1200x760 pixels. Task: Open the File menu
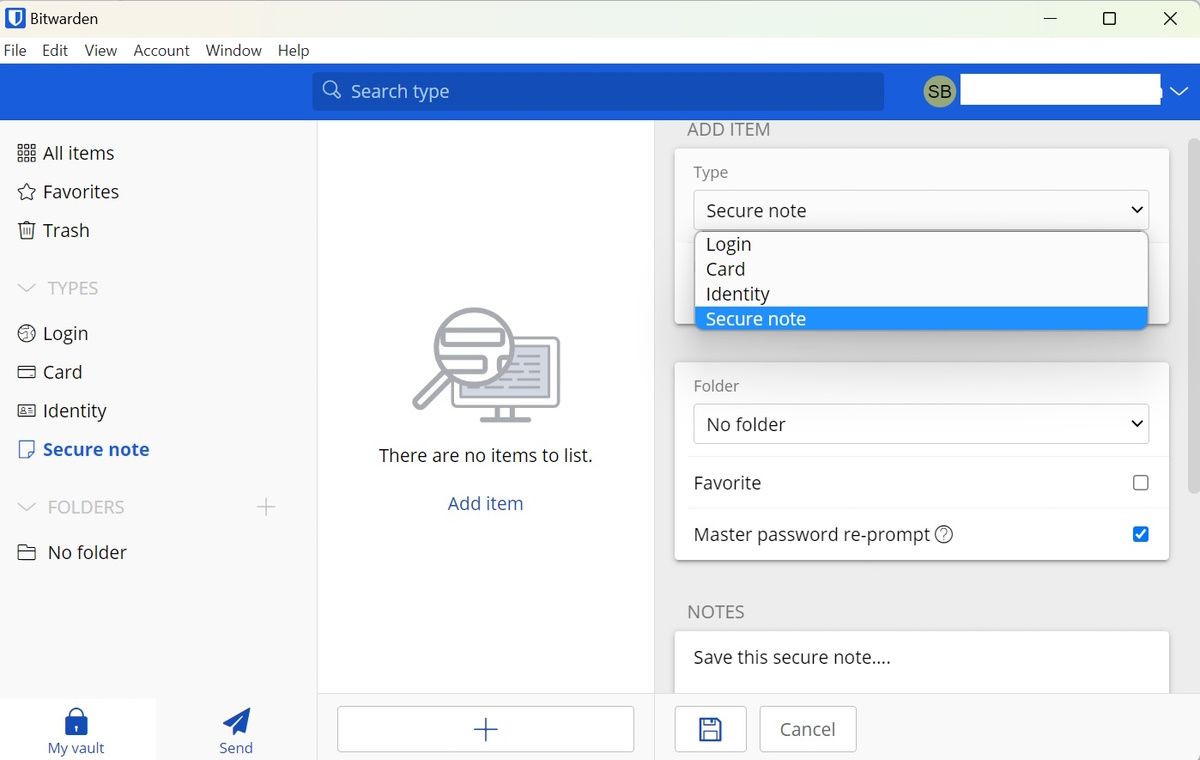[15, 50]
